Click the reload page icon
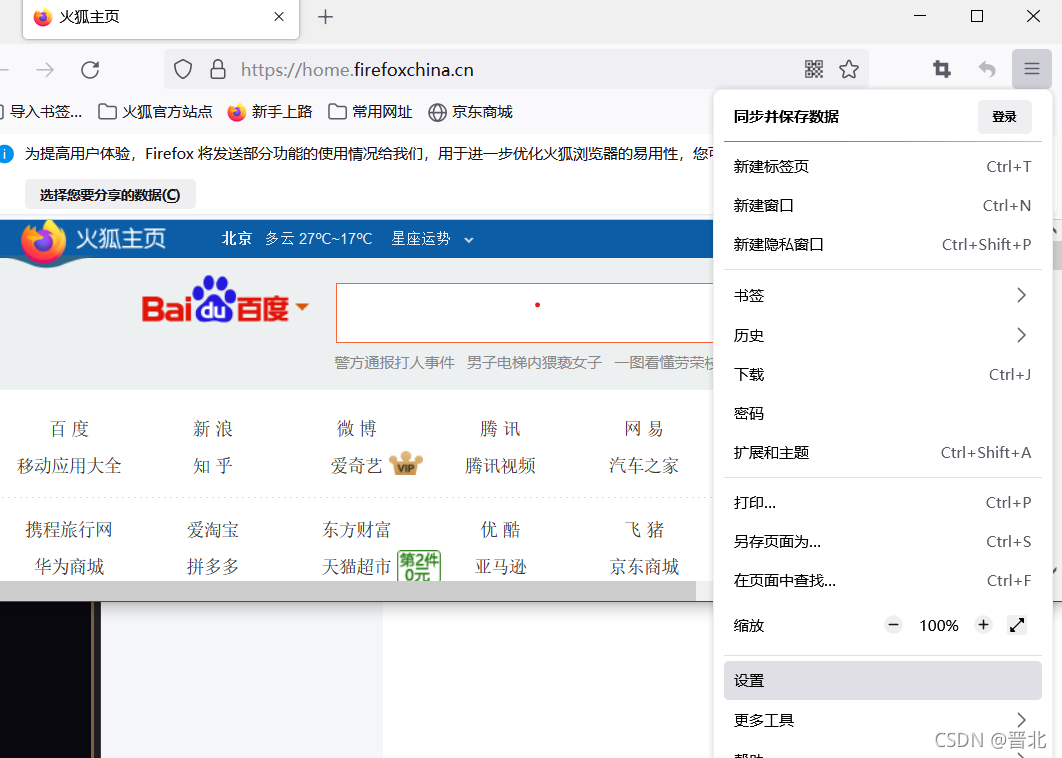The height and width of the screenshot is (758, 1062). pos(90,70)
